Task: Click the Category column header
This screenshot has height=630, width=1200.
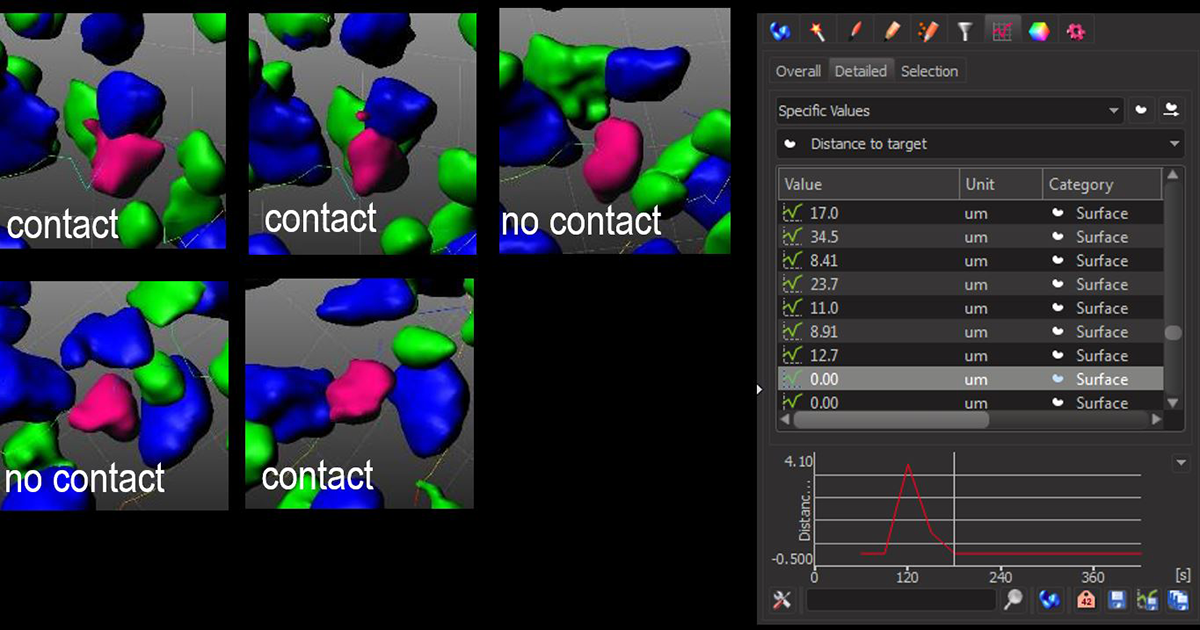Action: pos(1098,184)
